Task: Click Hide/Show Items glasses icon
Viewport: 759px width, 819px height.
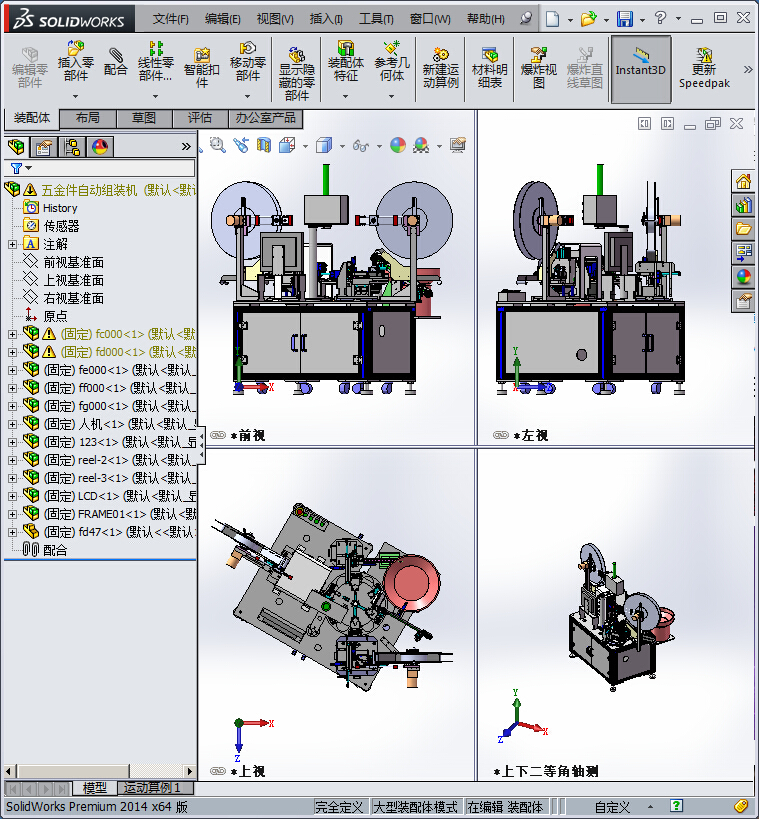Action: (361, 145)
